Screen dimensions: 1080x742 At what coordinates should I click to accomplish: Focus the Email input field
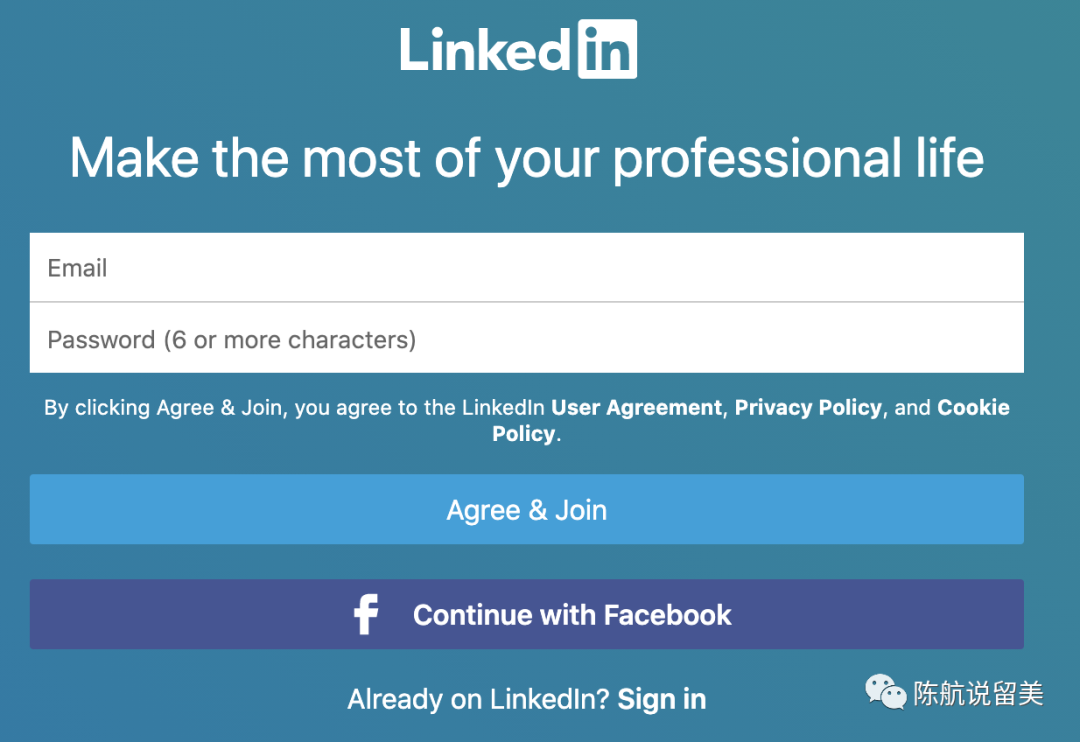[526, 268]
